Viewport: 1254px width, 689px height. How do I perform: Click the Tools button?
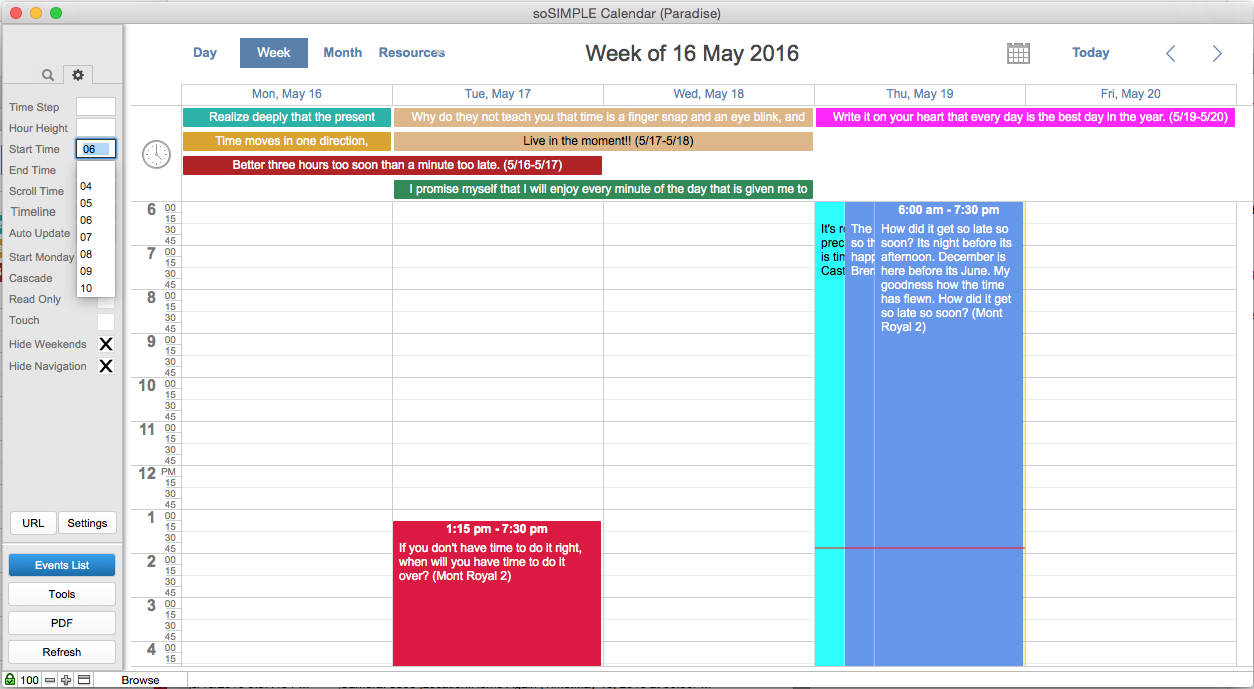click(x=62, y=594)
